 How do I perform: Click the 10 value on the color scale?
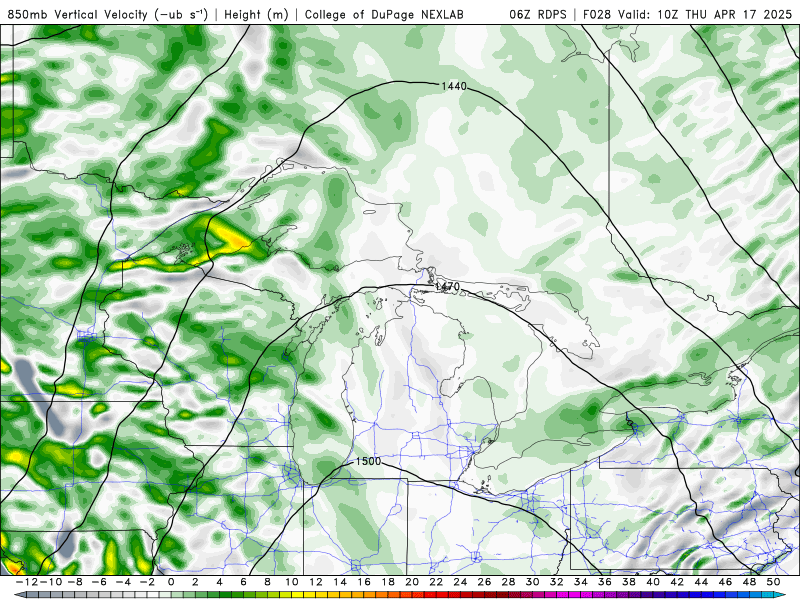click(291, 582)
